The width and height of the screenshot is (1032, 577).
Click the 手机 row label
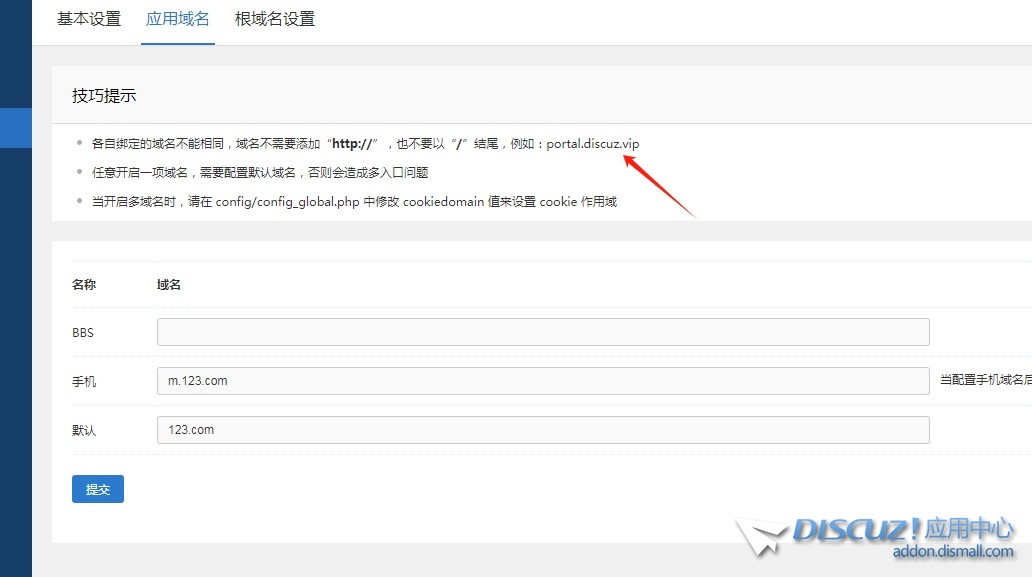coord(84,382)
